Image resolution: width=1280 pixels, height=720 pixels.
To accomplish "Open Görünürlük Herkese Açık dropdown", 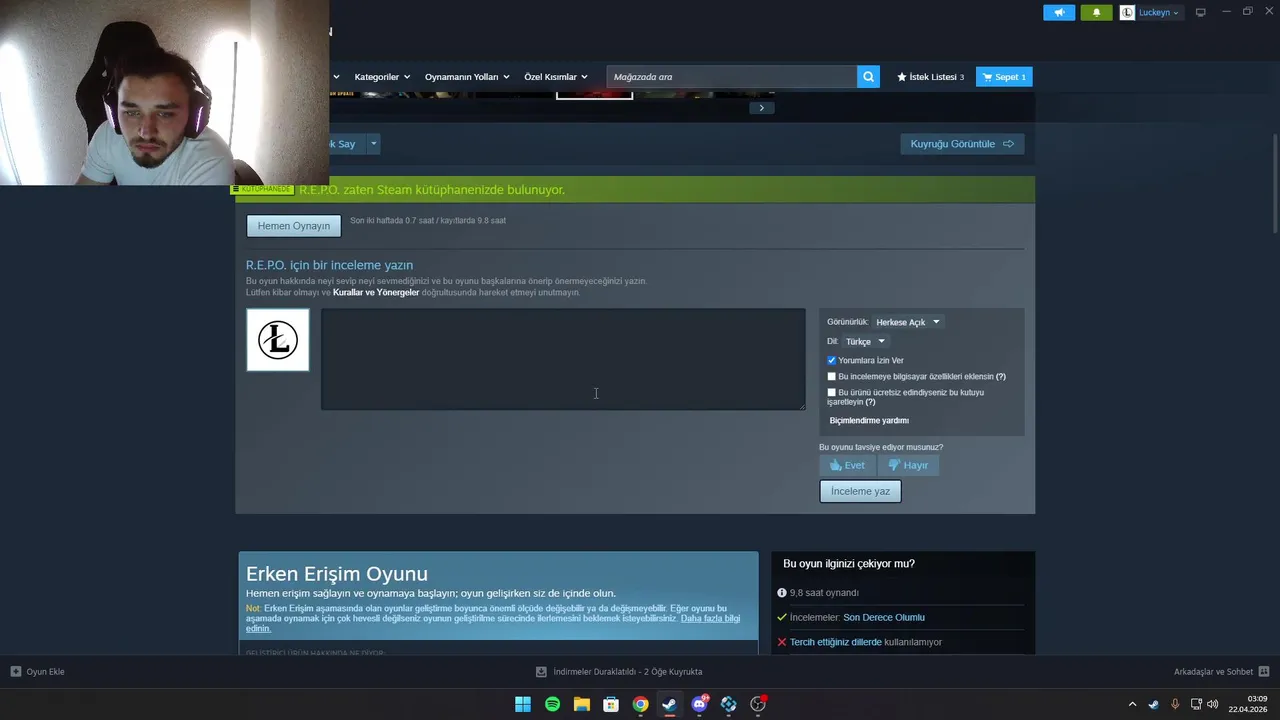I will pyautogui.click(x=908, y=322).
